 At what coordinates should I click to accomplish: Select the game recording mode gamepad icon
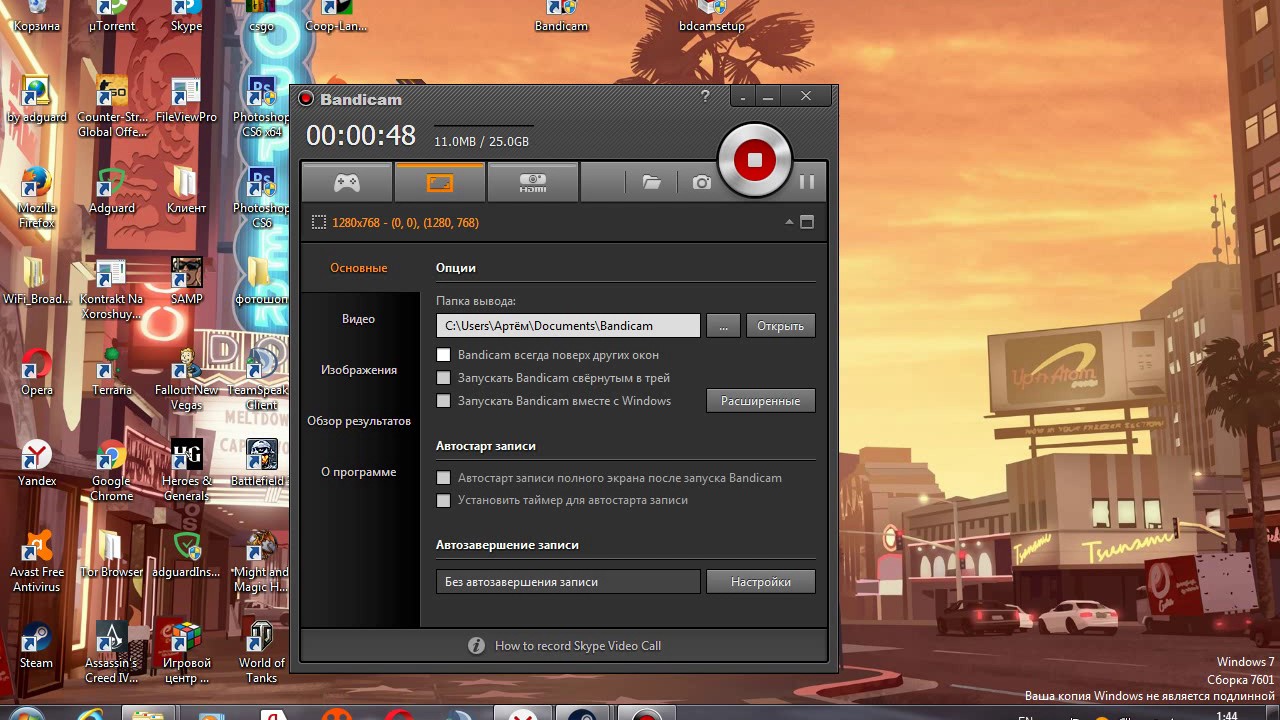pos(346,183)
